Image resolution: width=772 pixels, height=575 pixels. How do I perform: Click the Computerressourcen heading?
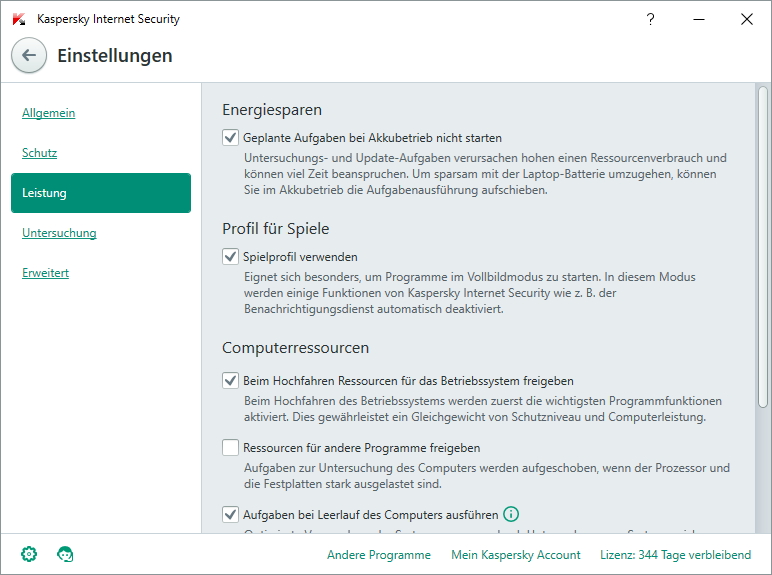295,348
